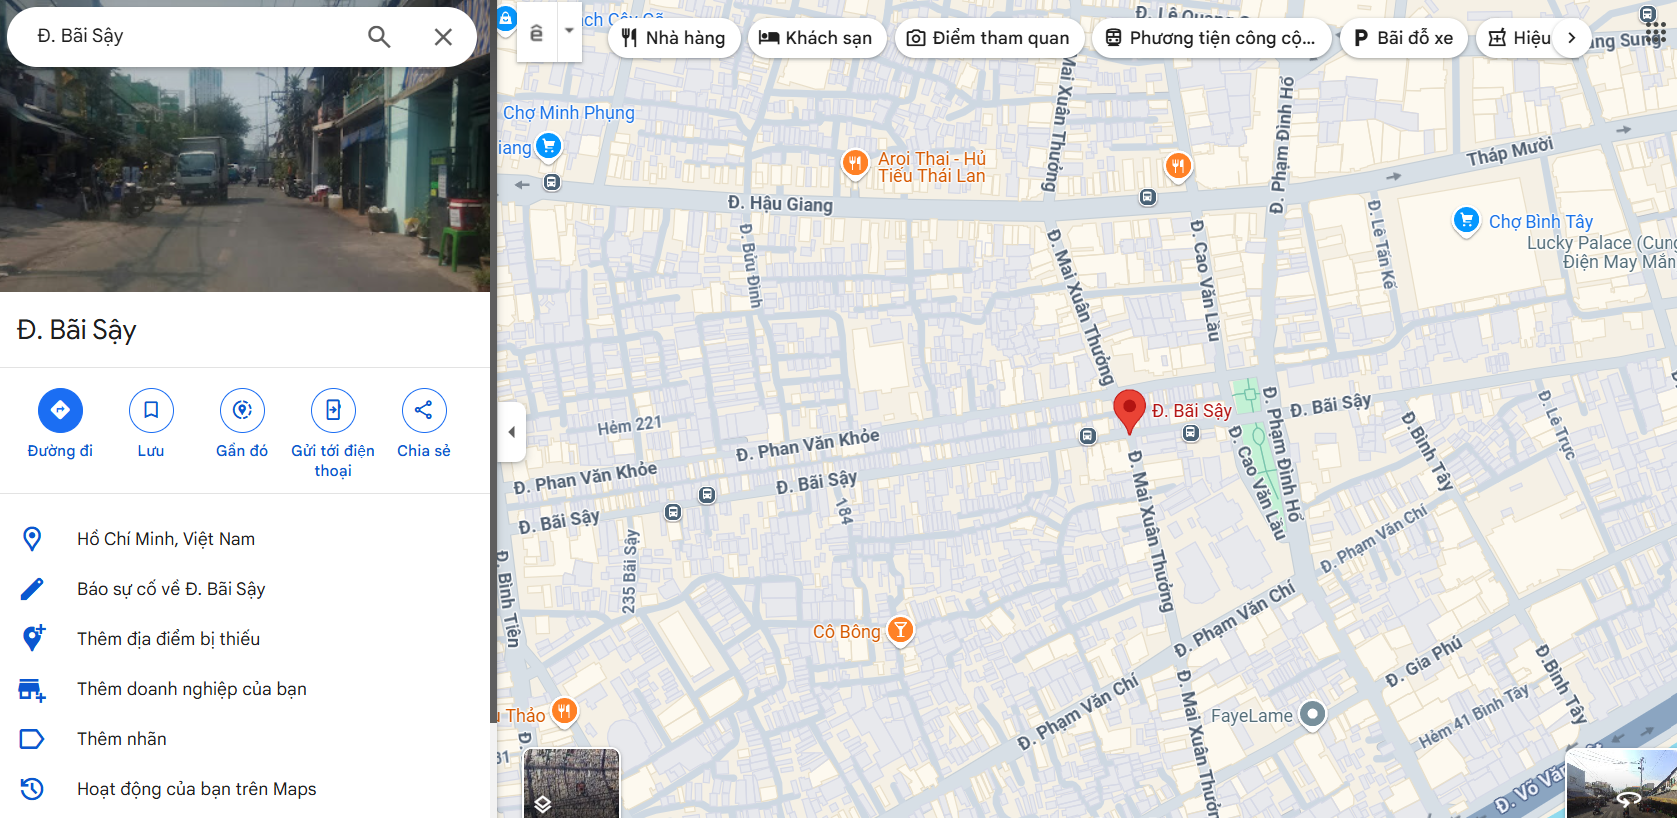Select the Khách sạn filter chip
This screenshot has height=818, width=1677.
point(816,38)
